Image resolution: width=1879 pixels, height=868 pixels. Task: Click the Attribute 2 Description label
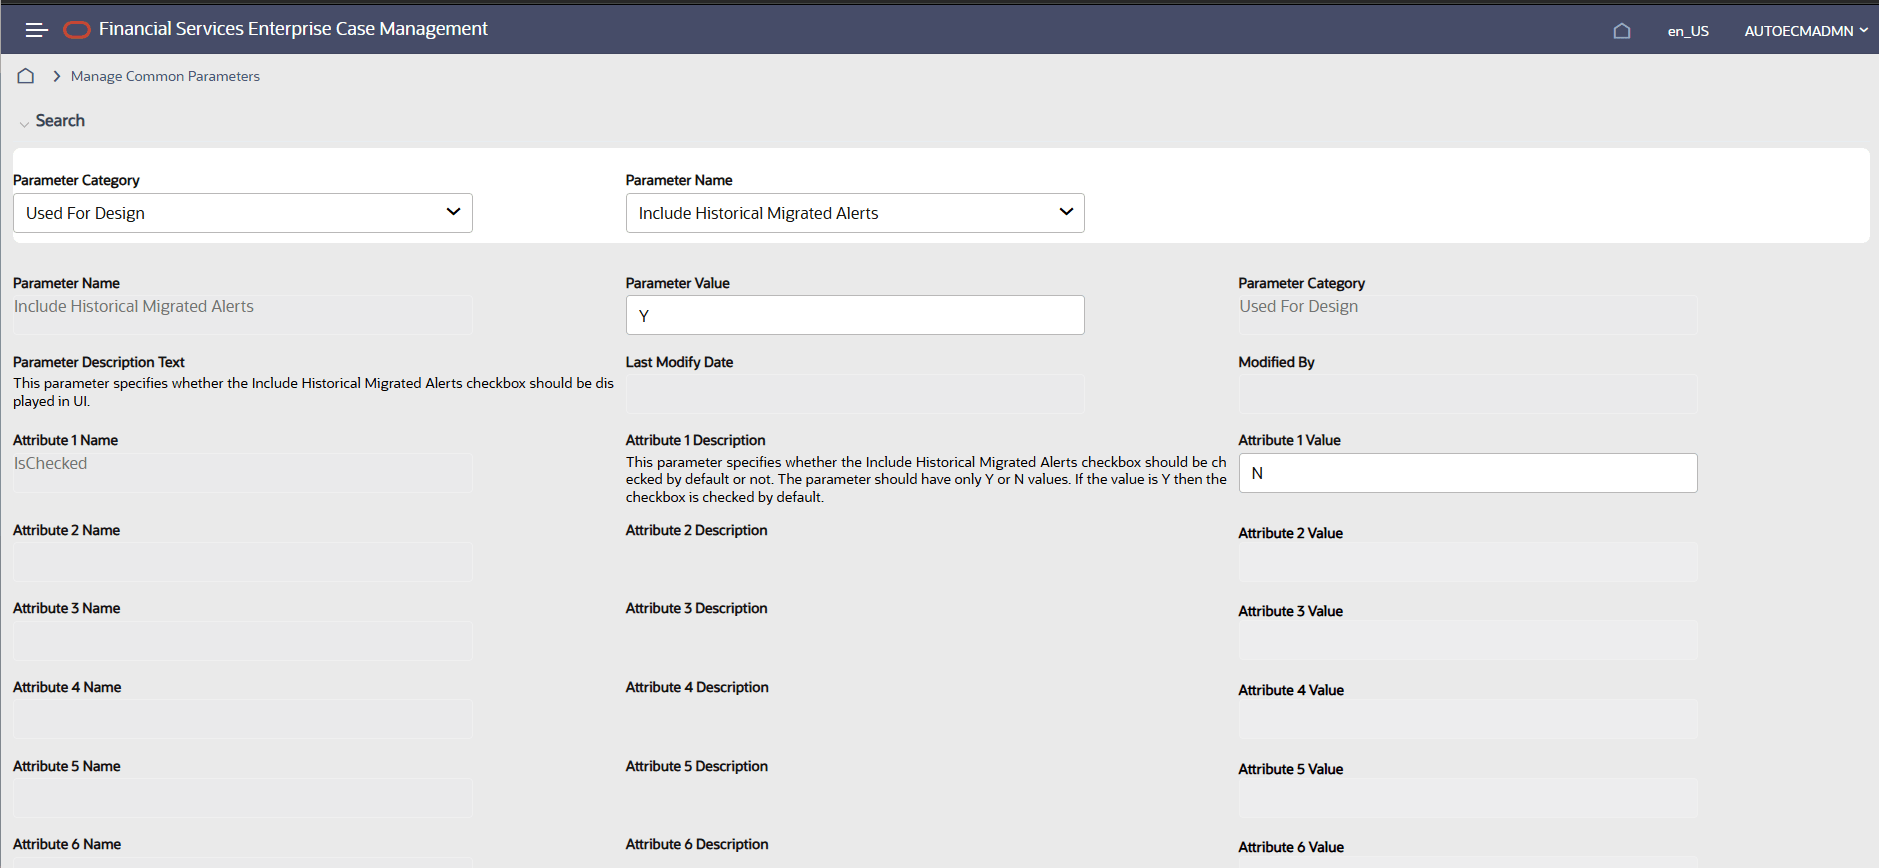point(696,530)
